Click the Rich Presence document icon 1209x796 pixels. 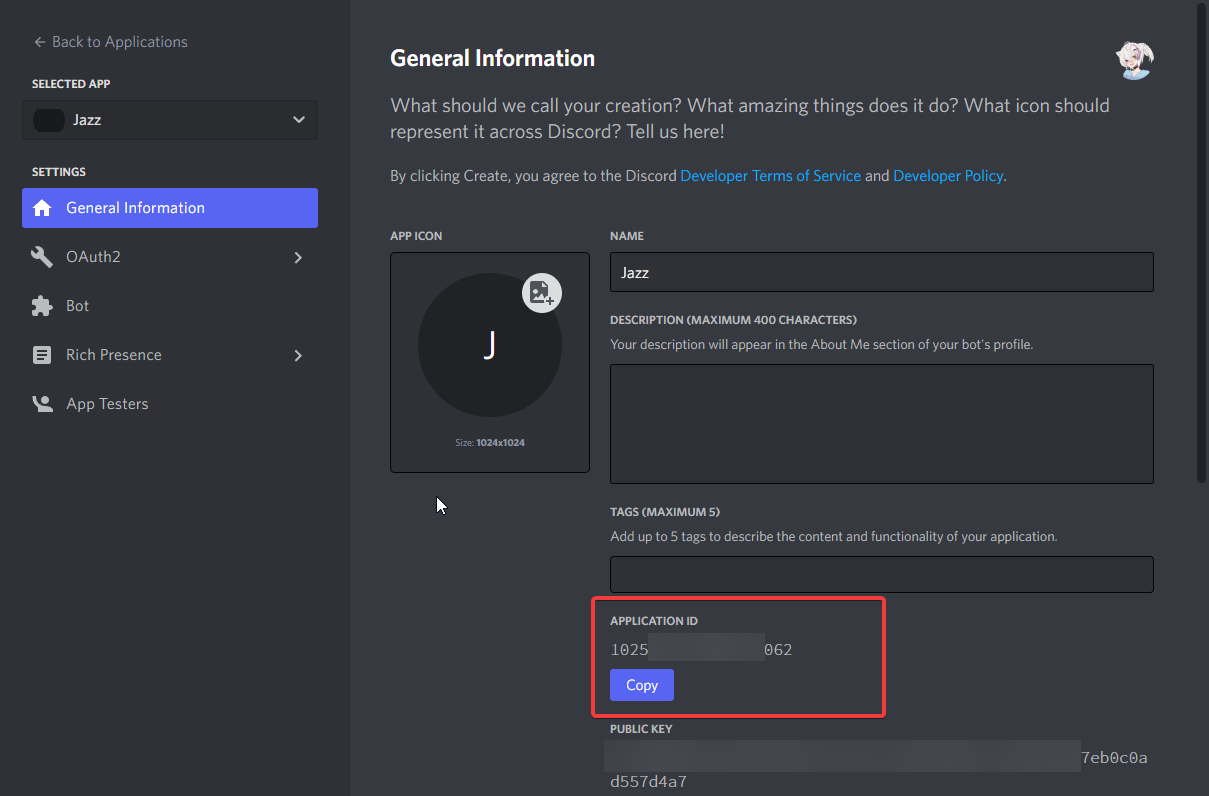pos(42,355)
